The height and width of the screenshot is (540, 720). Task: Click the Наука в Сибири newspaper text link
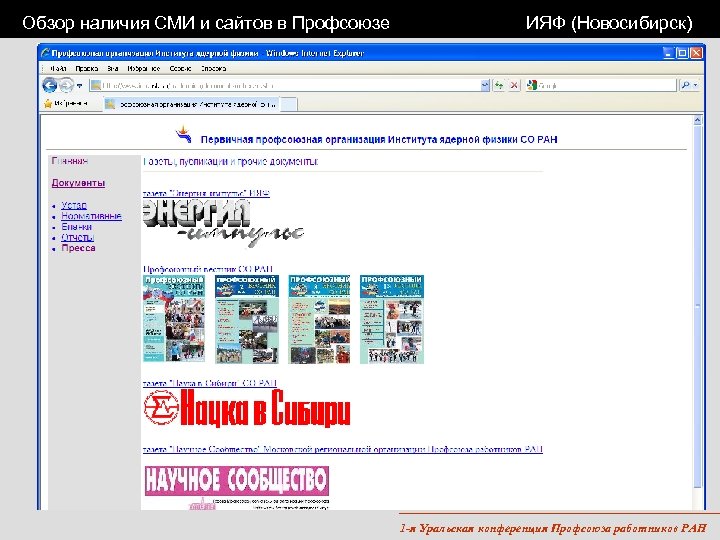coord(210,383)
